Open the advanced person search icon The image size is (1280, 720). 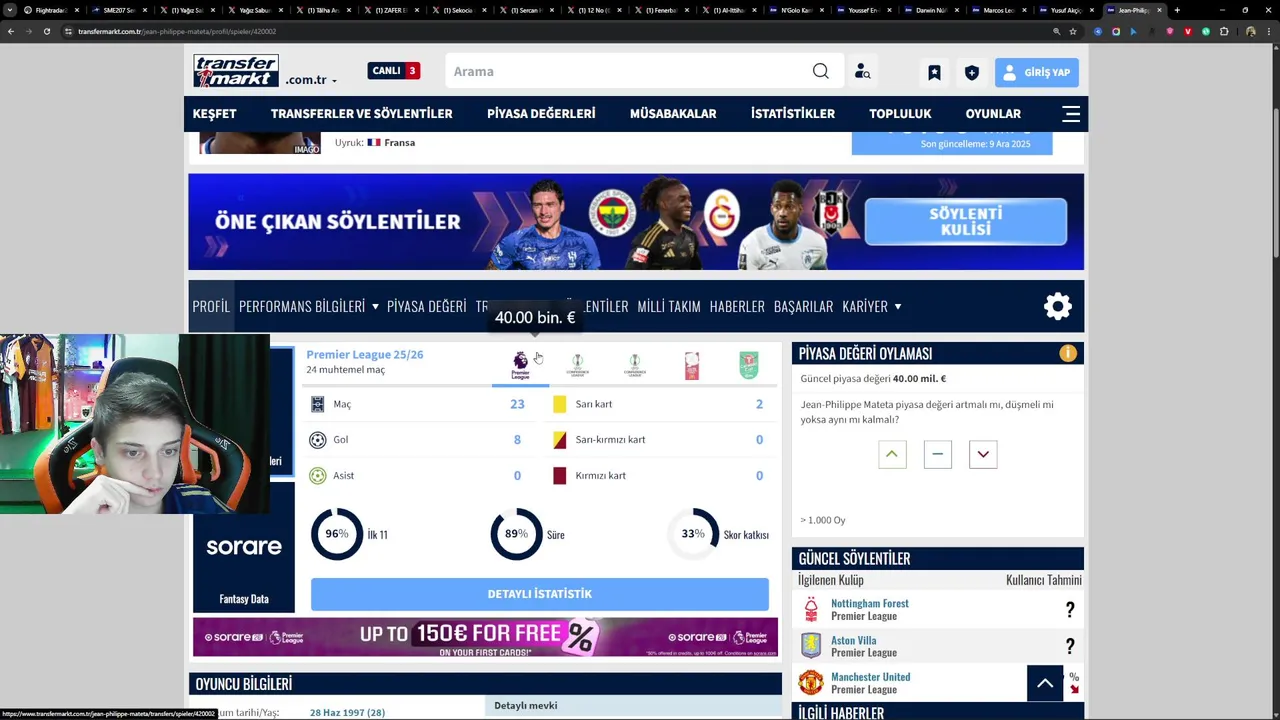point(862,72)
